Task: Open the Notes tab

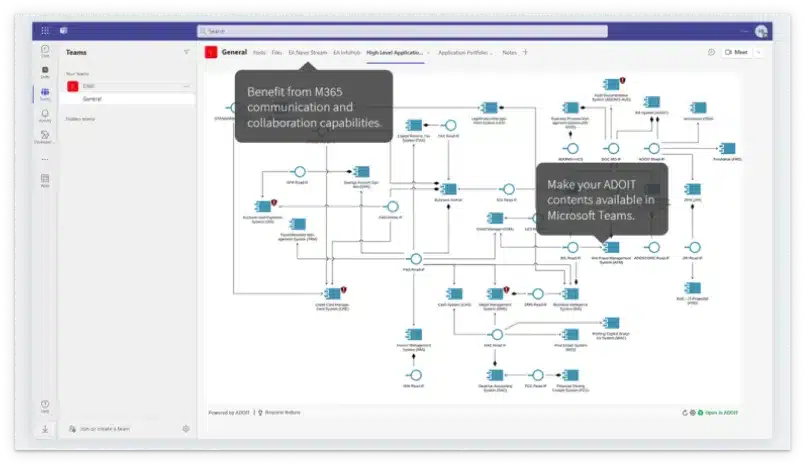Action: pyautogui.click(x=509, y=52)
